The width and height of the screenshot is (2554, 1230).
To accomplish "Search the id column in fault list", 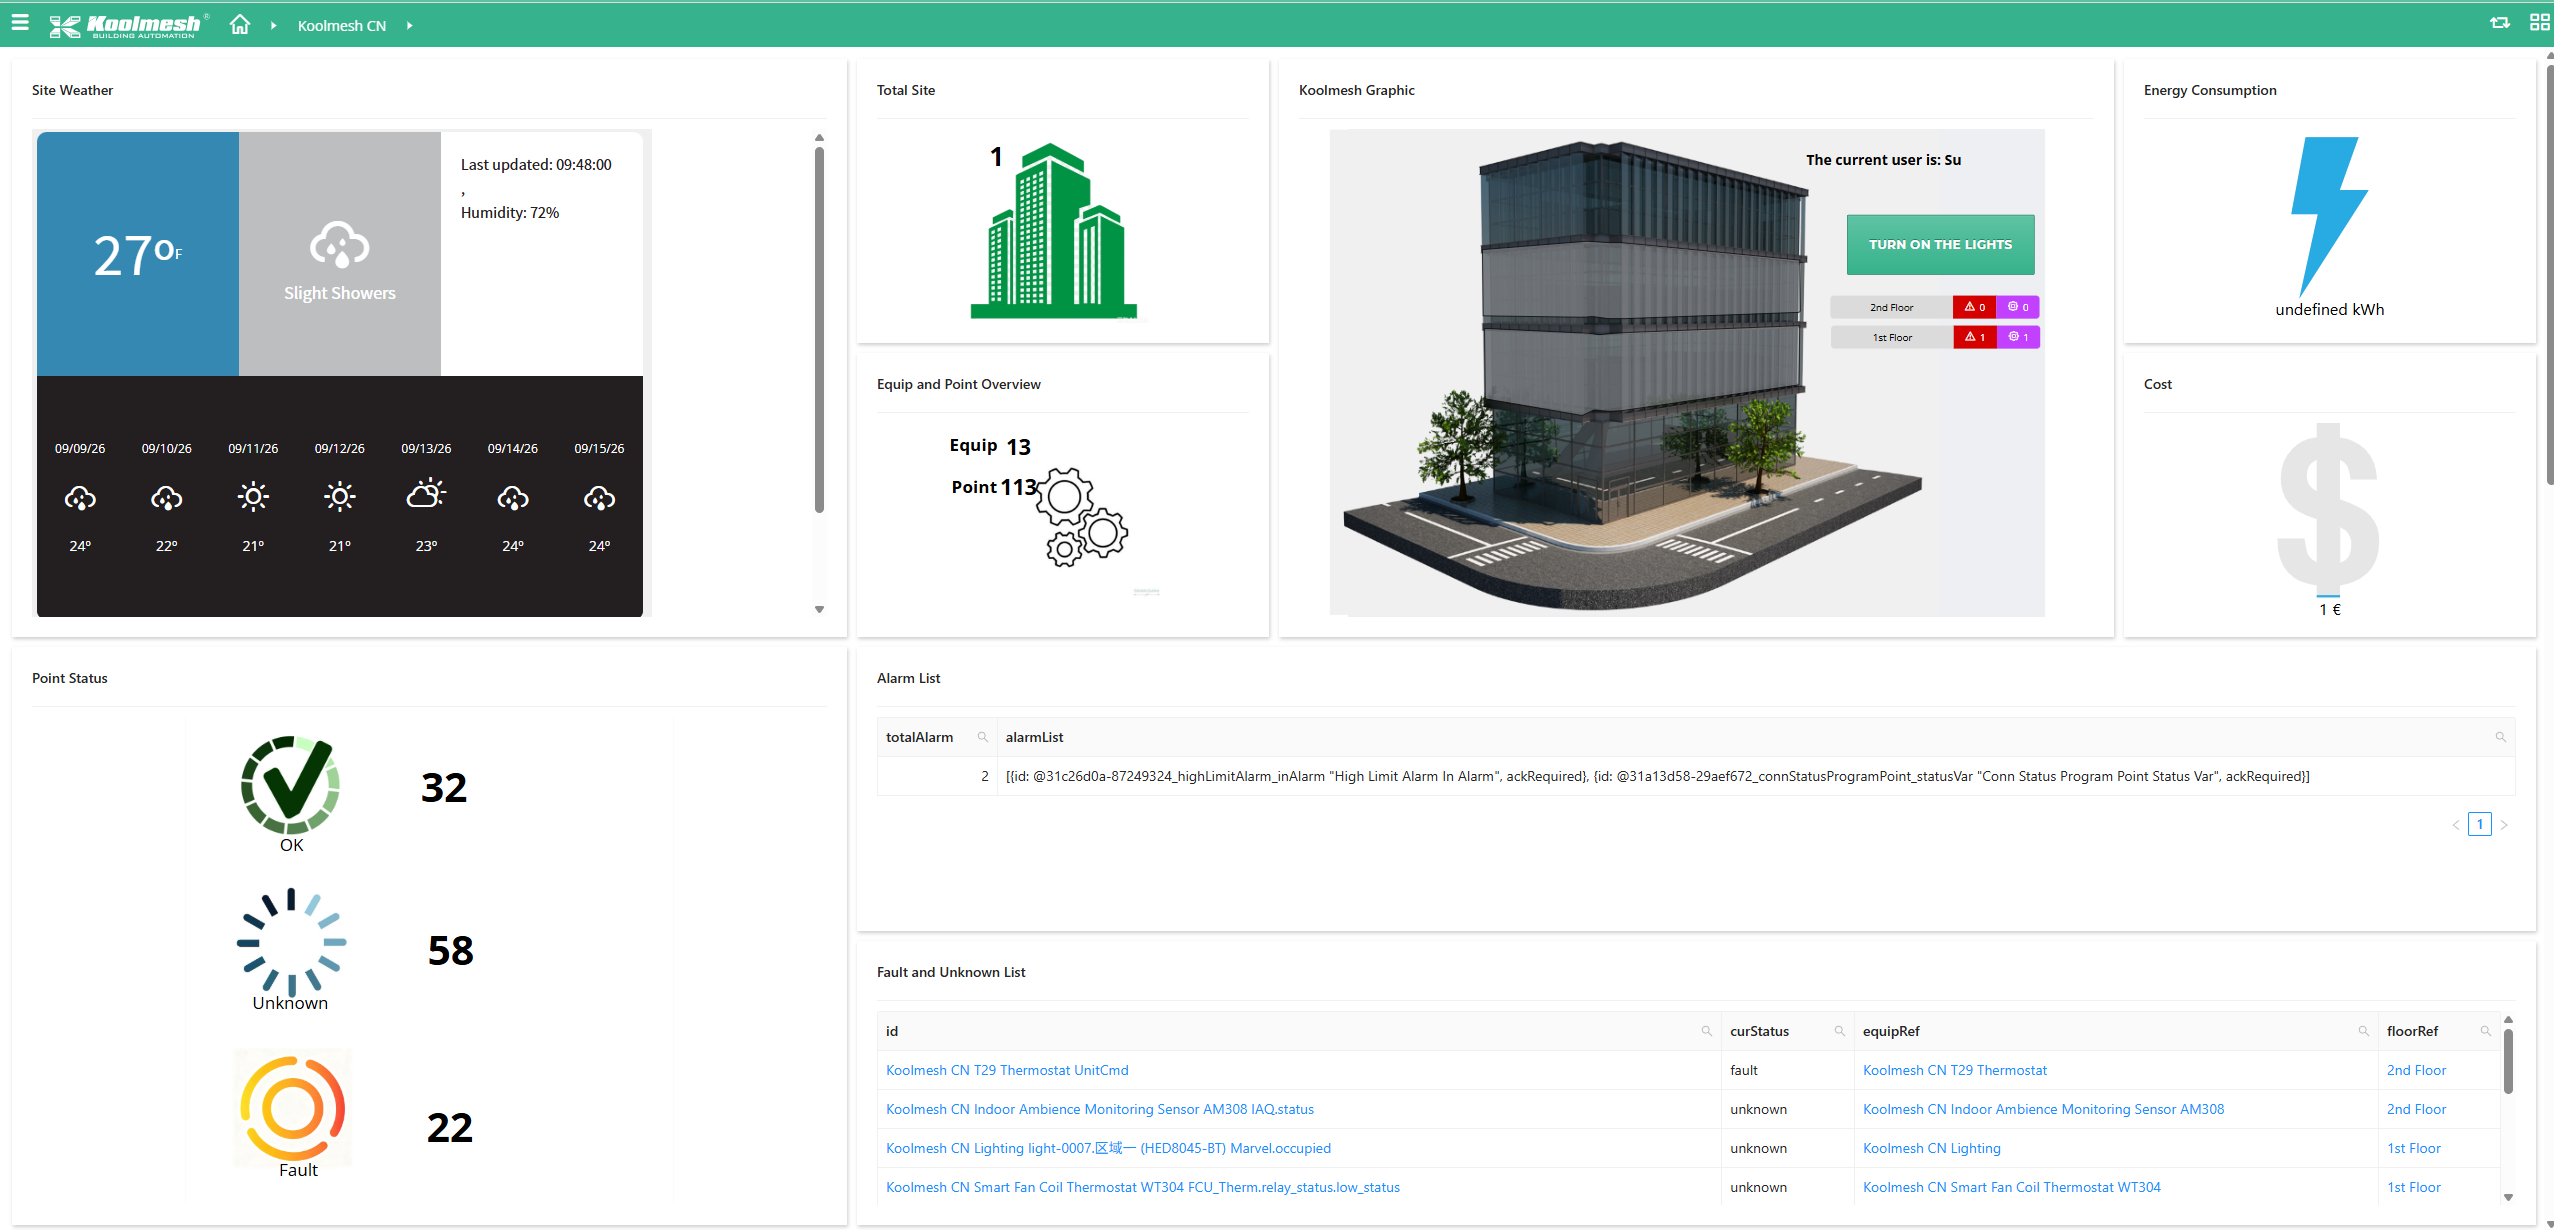I will (1707, 1031).
